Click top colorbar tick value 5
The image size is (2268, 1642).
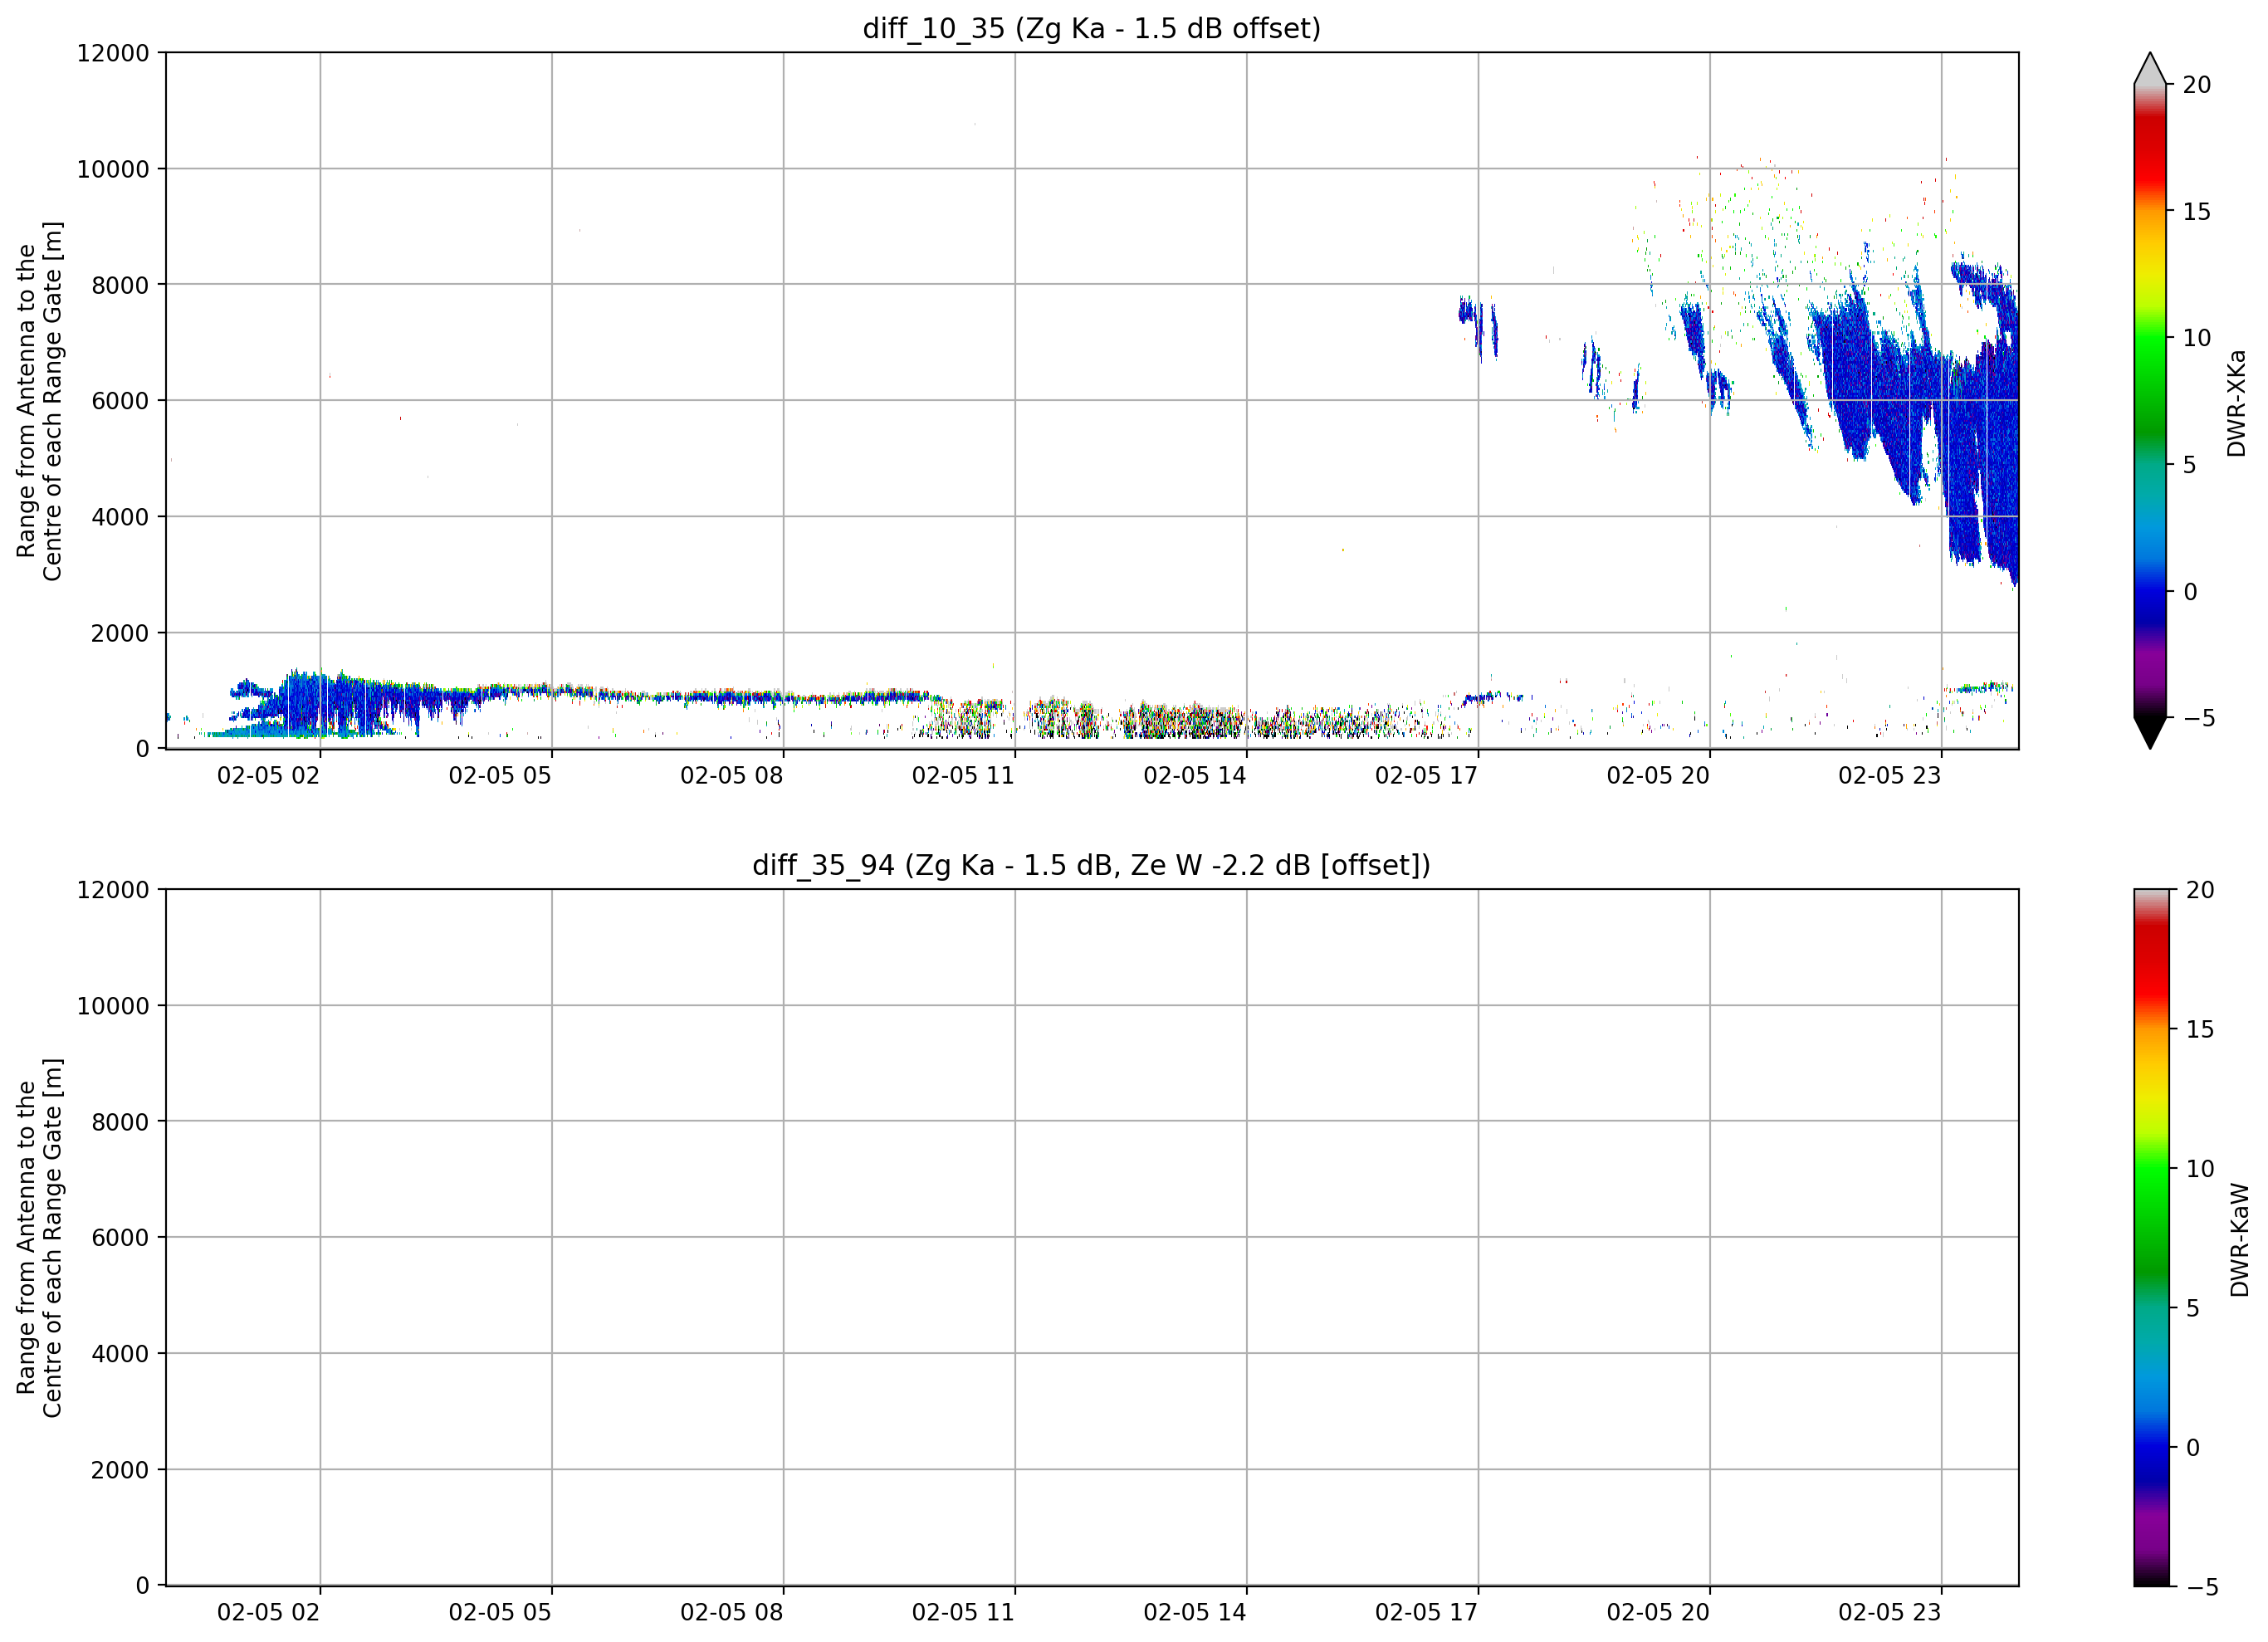[x=2189, y=465]
